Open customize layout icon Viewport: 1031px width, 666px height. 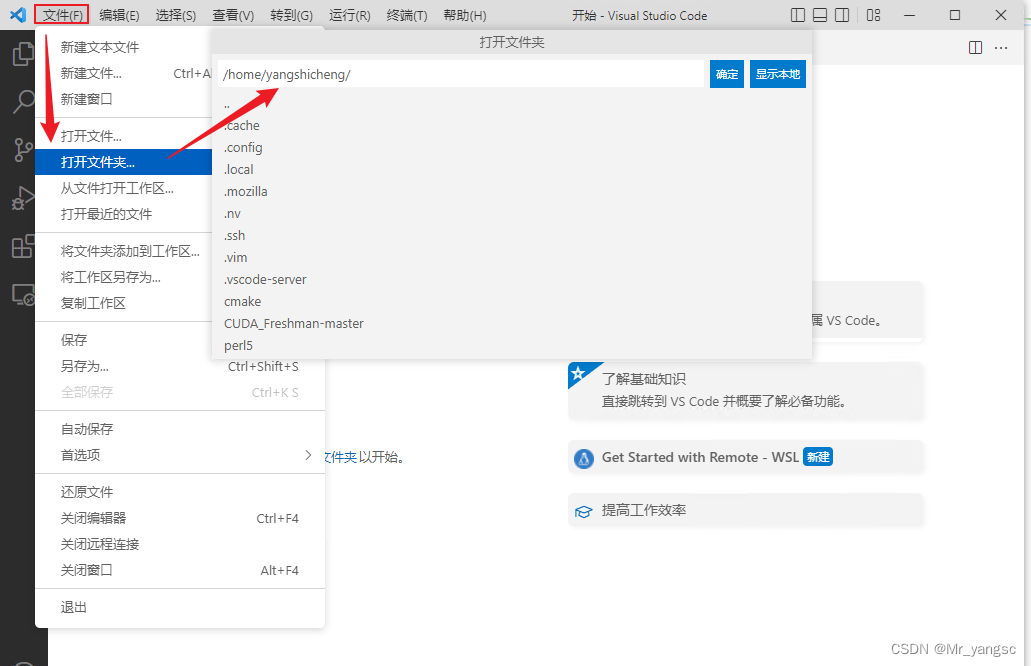[873, 14]
